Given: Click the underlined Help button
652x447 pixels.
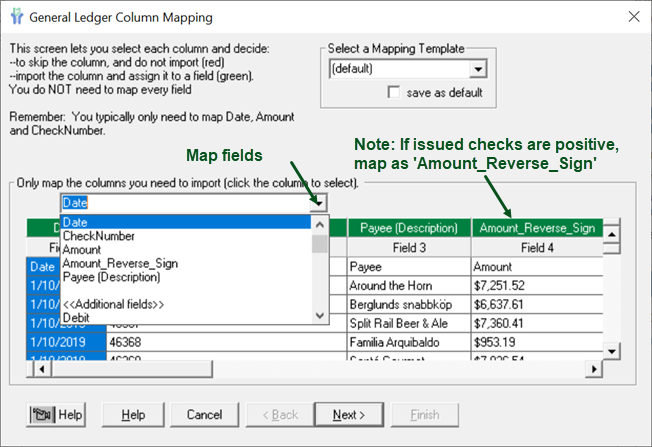Looking at the screenshot, I should click(x=133, y=415).
